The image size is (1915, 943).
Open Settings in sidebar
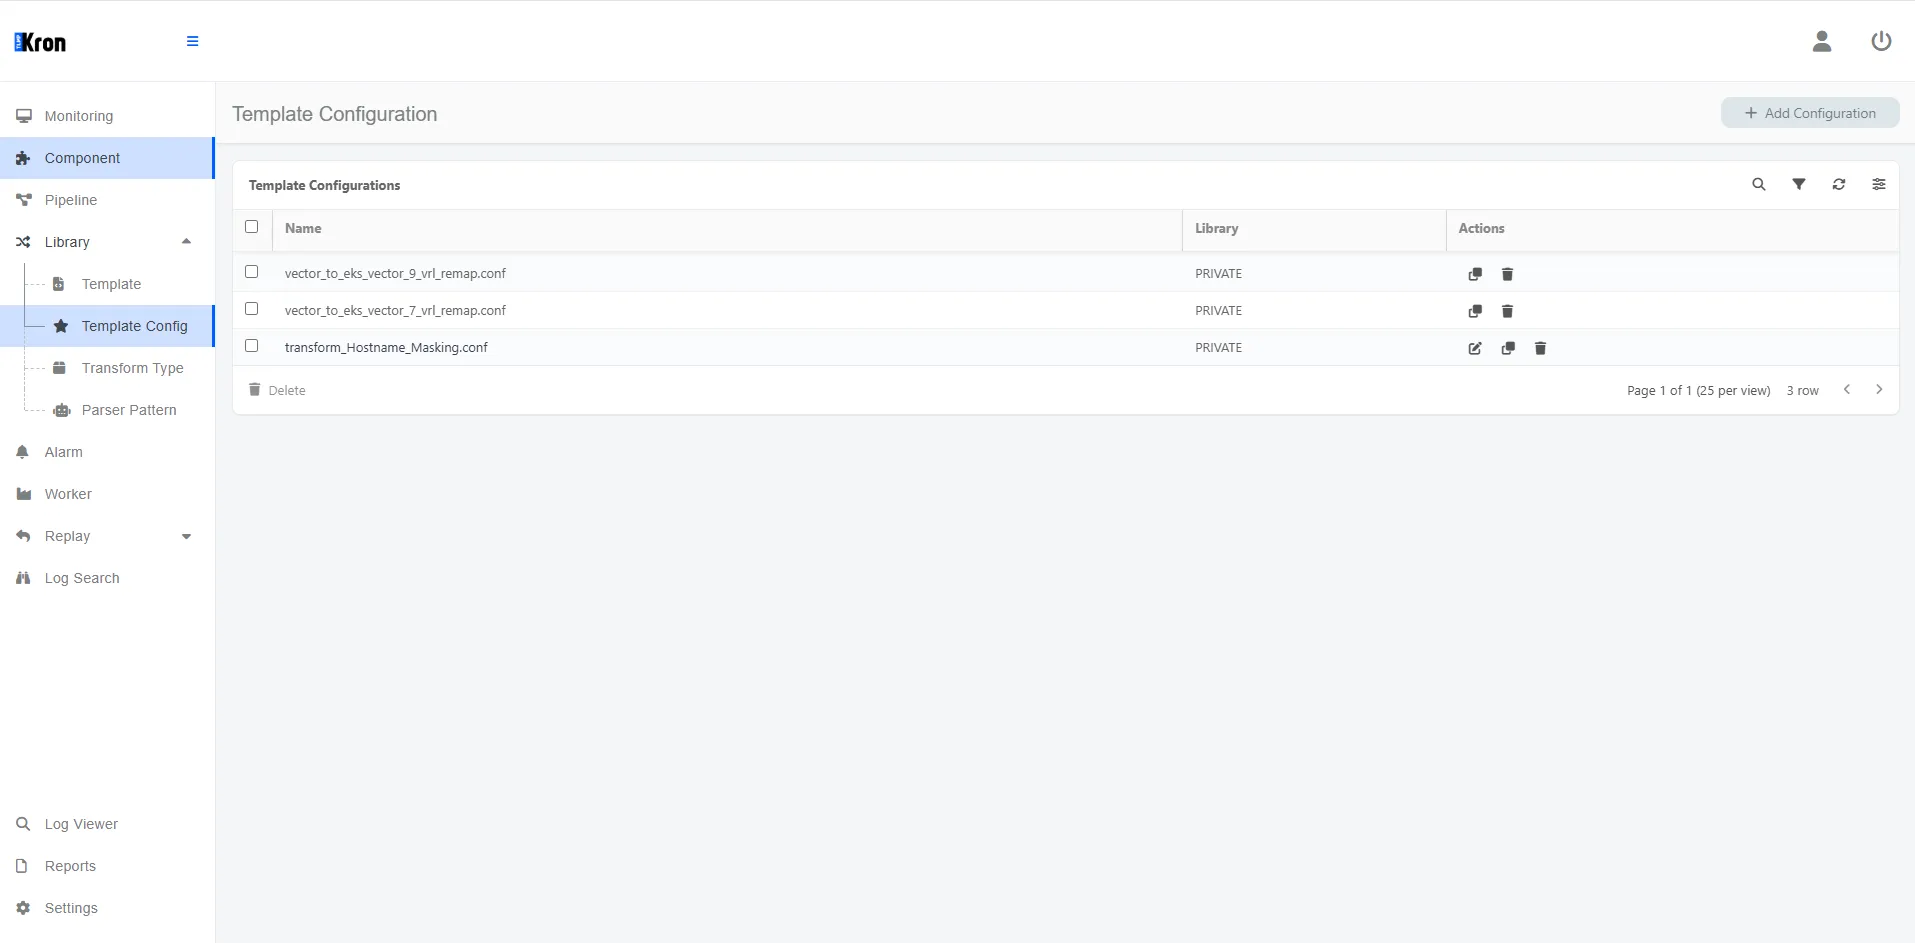107,908
